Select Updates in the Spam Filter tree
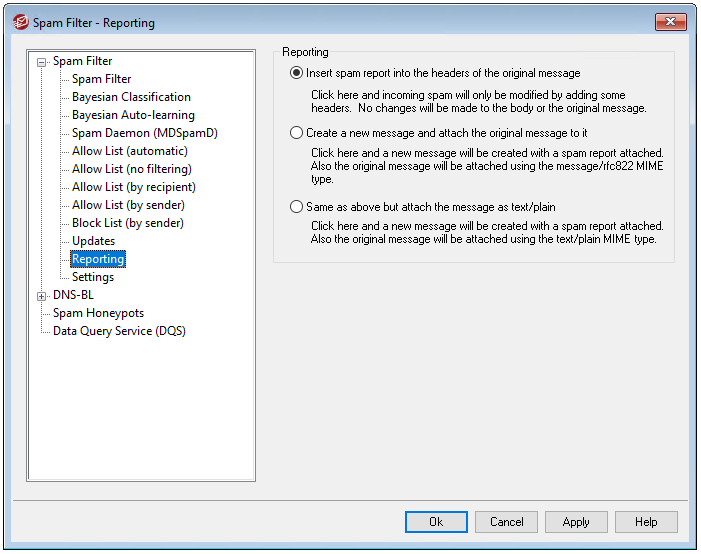The height and width of the screenshot is (554, 701). [93, 241]
